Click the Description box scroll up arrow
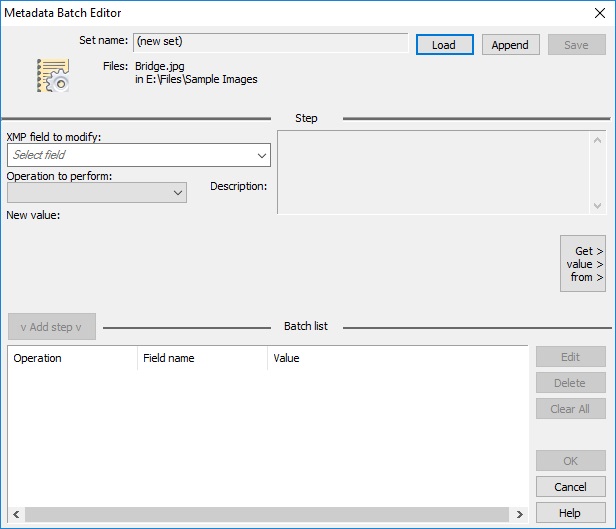 click(598, 140)
